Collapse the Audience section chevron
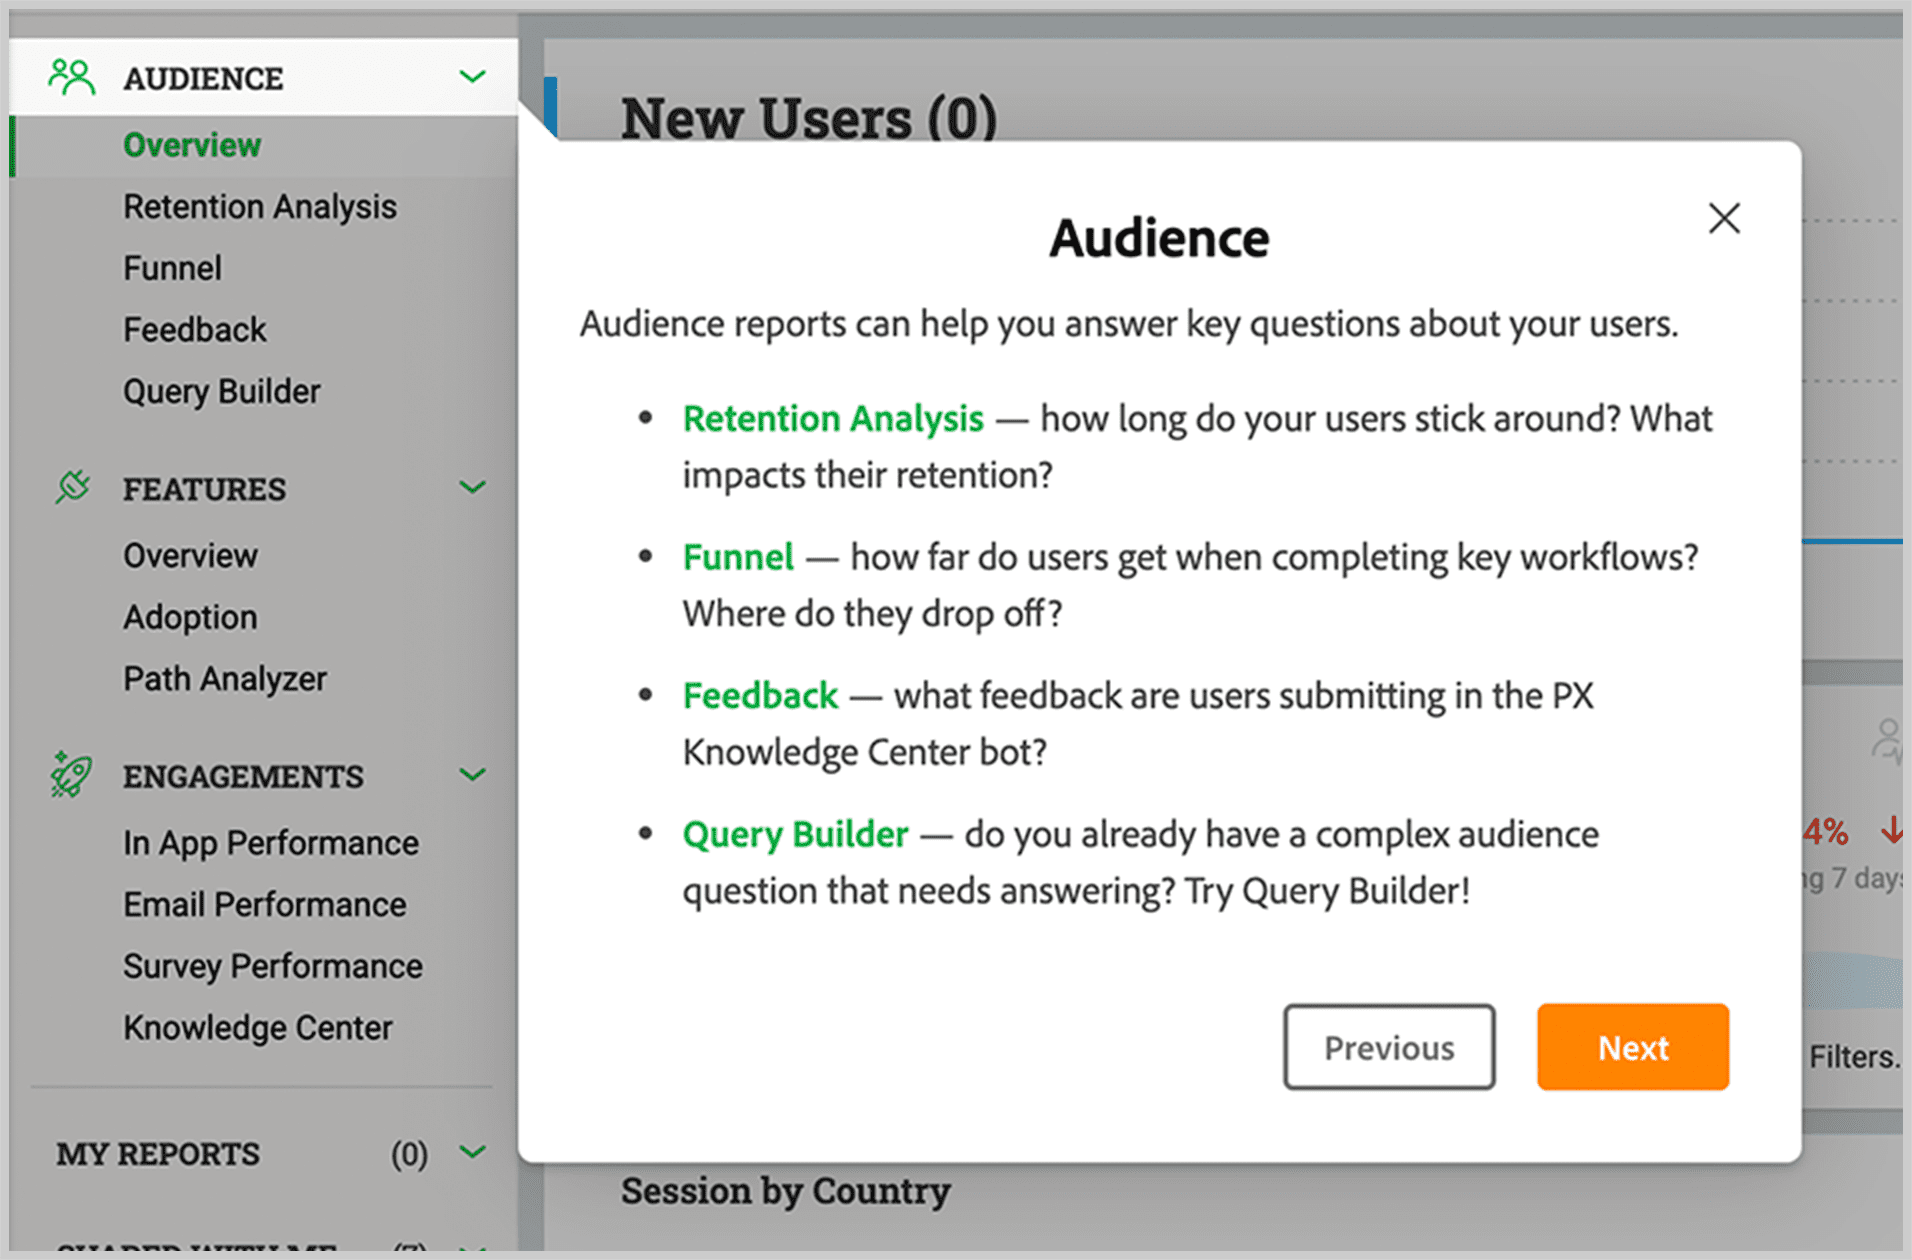1912x1260 pixels. (x=472, y=77)
